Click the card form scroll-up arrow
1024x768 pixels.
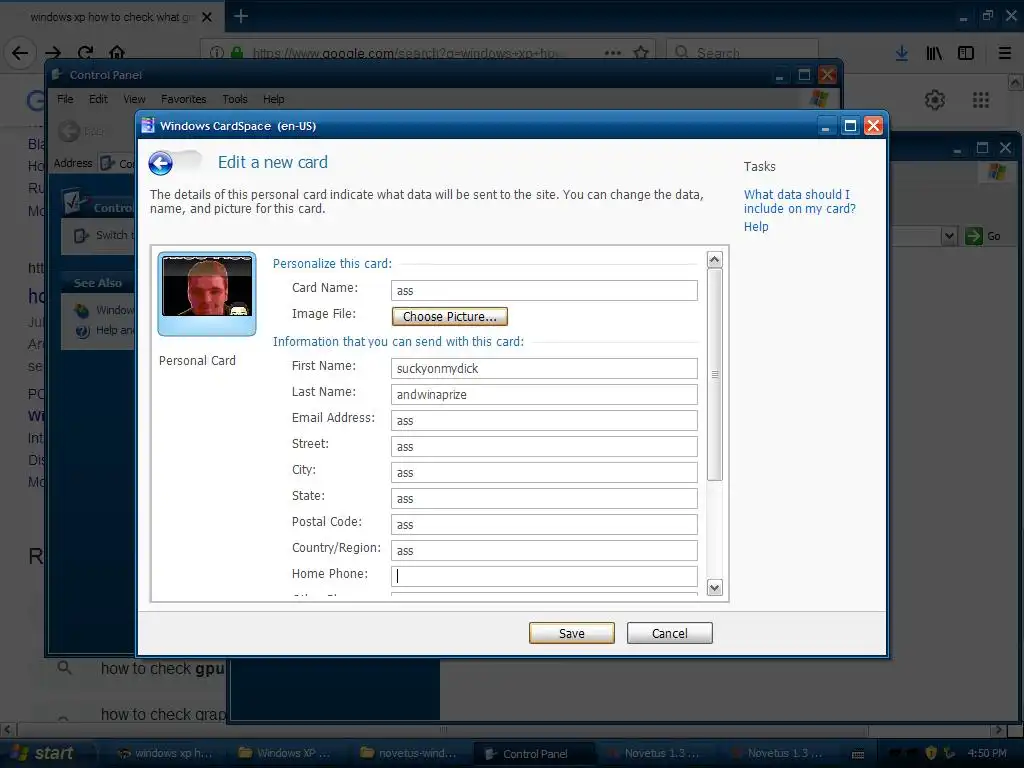(x=714, y=260)
